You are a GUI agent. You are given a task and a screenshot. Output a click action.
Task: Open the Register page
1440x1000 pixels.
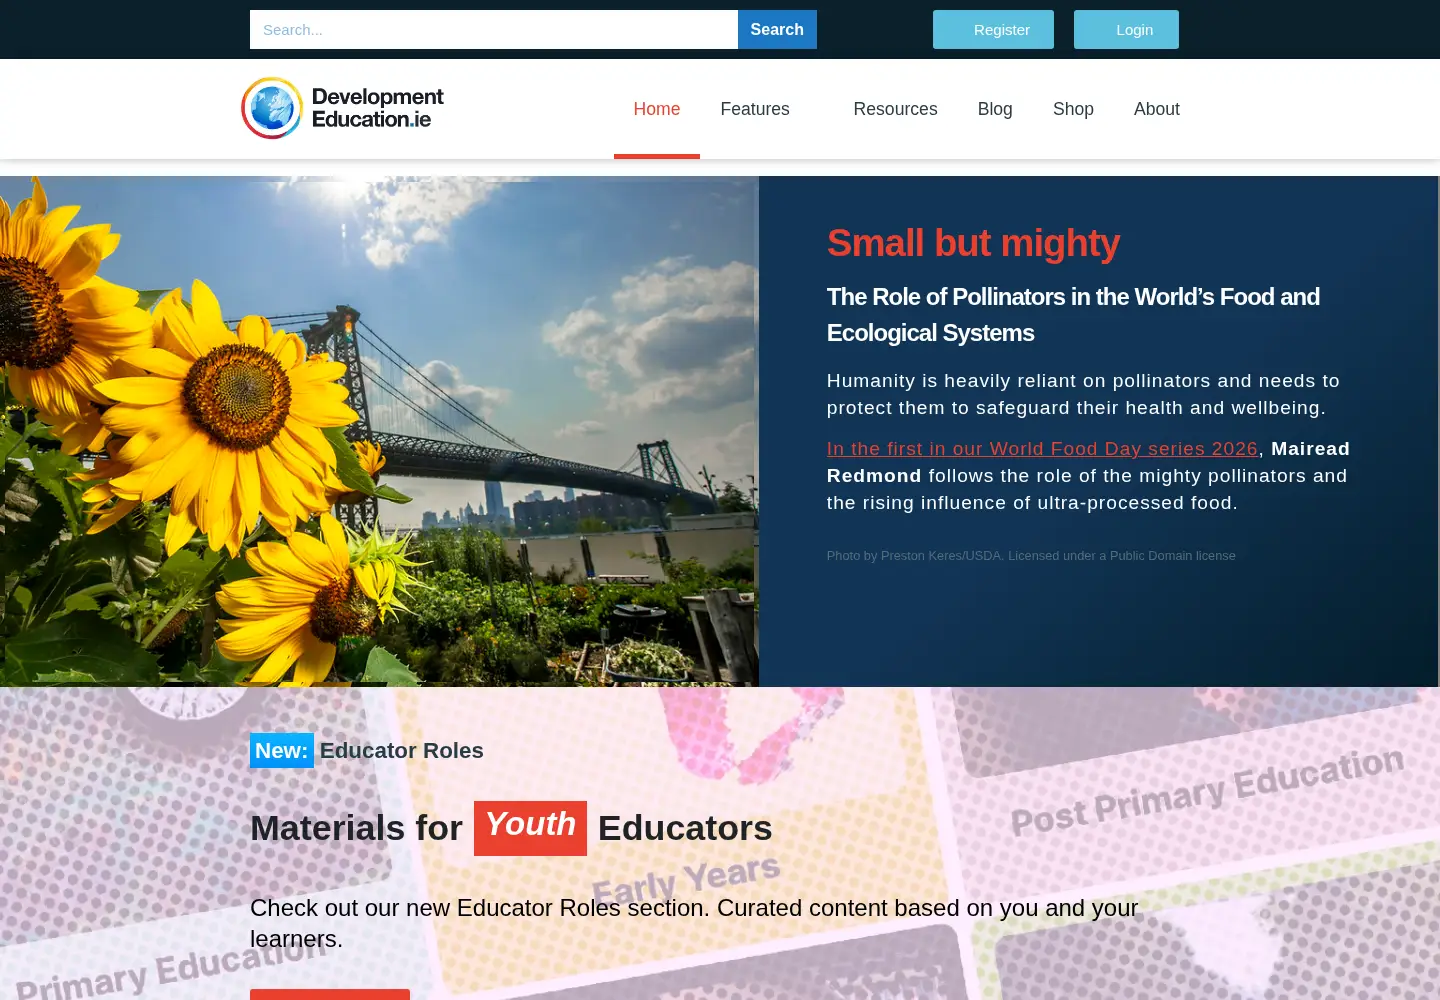(993, 30)
